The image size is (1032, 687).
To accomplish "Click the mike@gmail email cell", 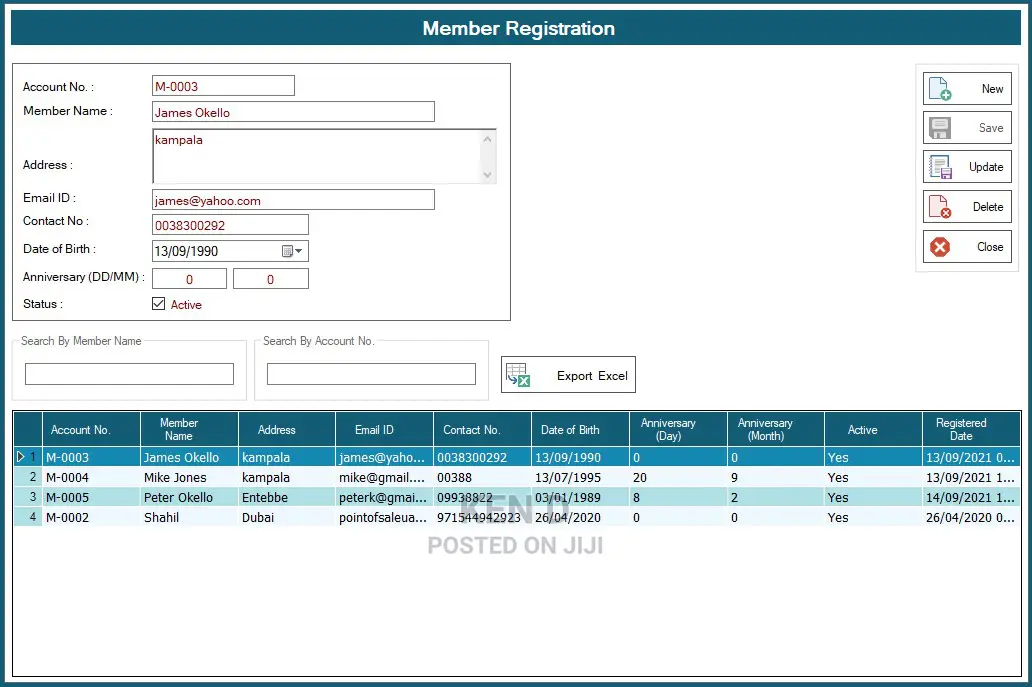I will 384,477.
